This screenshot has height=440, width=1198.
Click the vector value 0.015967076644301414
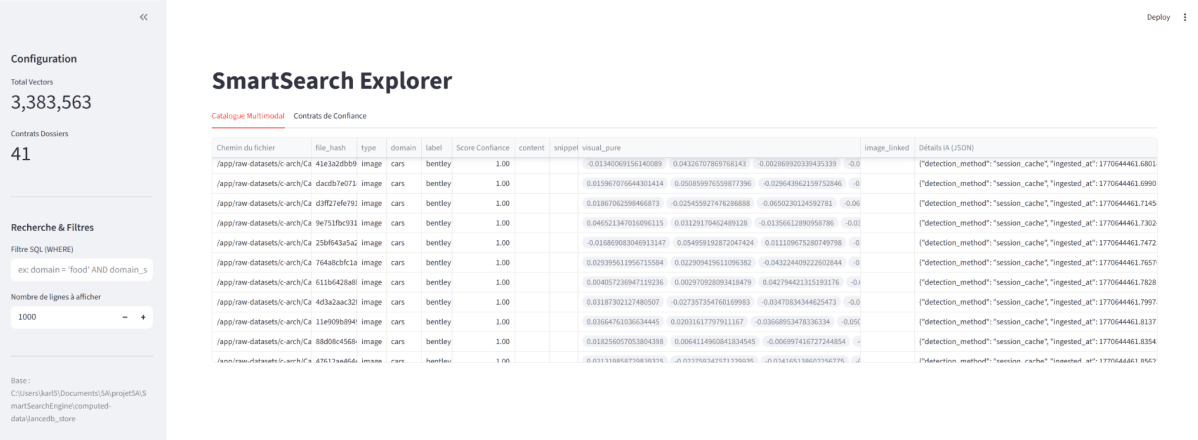pyautogui.click(x=622, y=183)
